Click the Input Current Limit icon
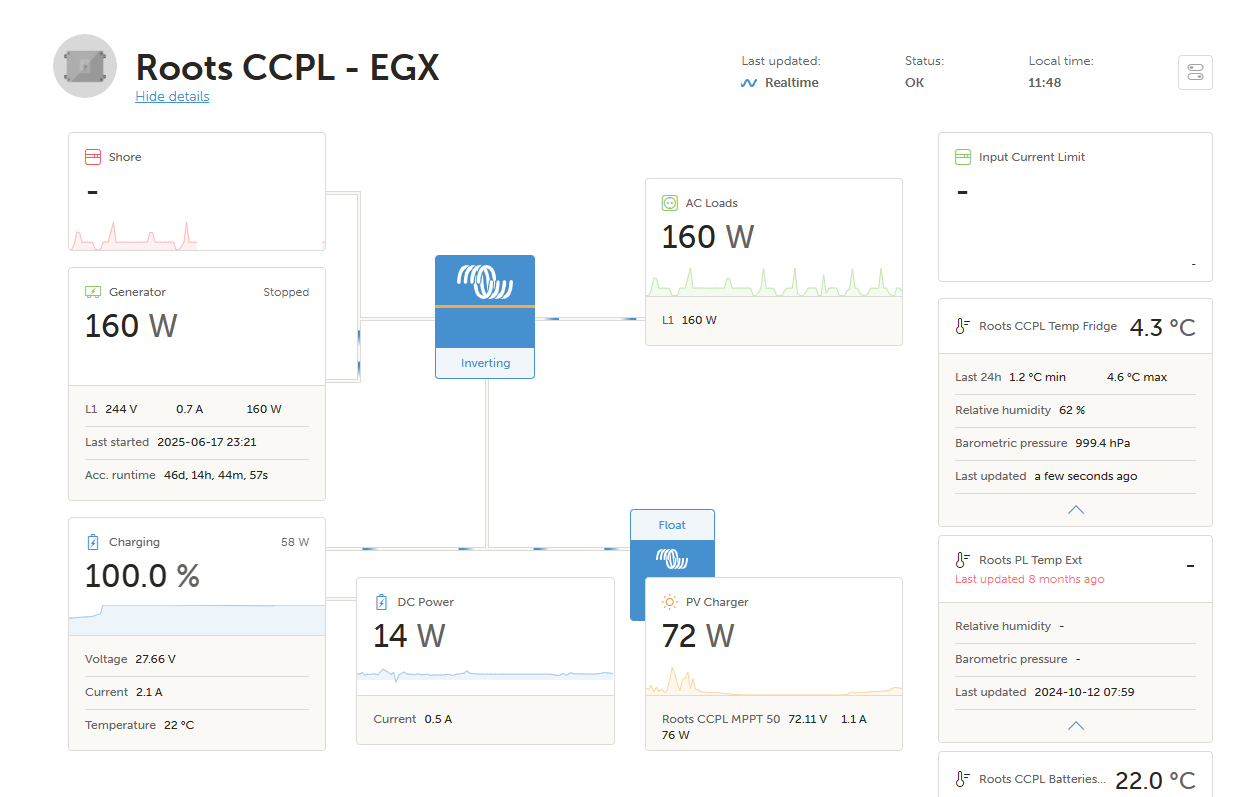 coord(963,157)
